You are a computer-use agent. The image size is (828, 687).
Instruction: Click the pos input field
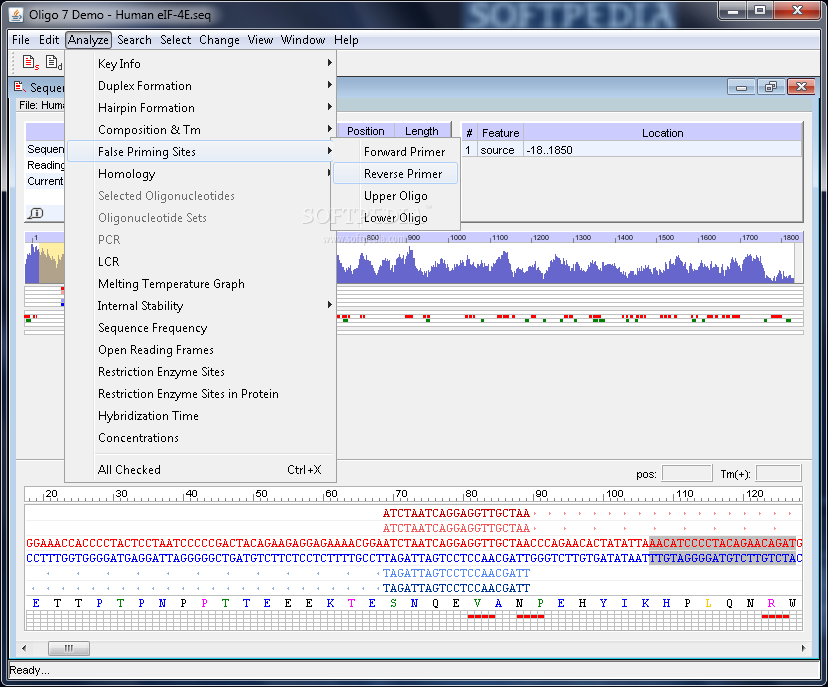coord(686,474)
